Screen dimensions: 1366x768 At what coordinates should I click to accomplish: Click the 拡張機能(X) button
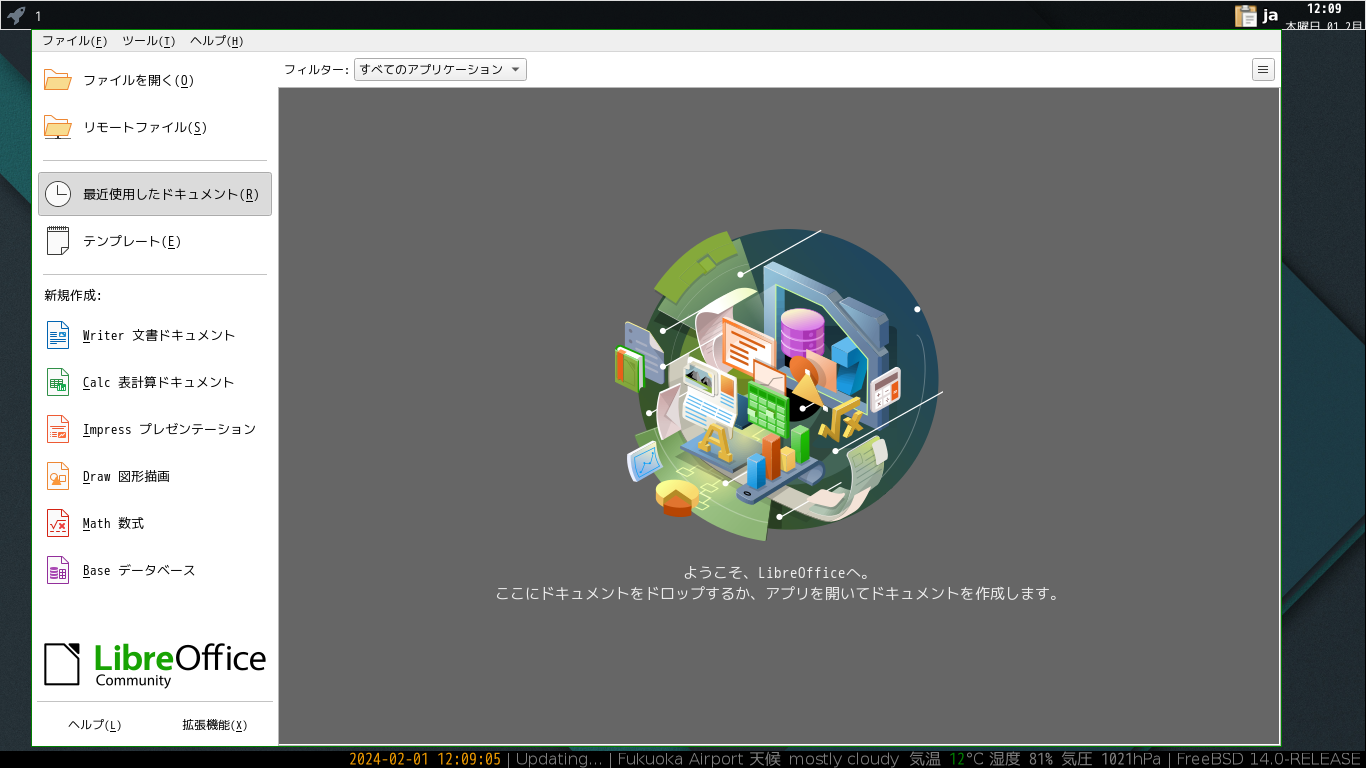click(x=215, y=725)
